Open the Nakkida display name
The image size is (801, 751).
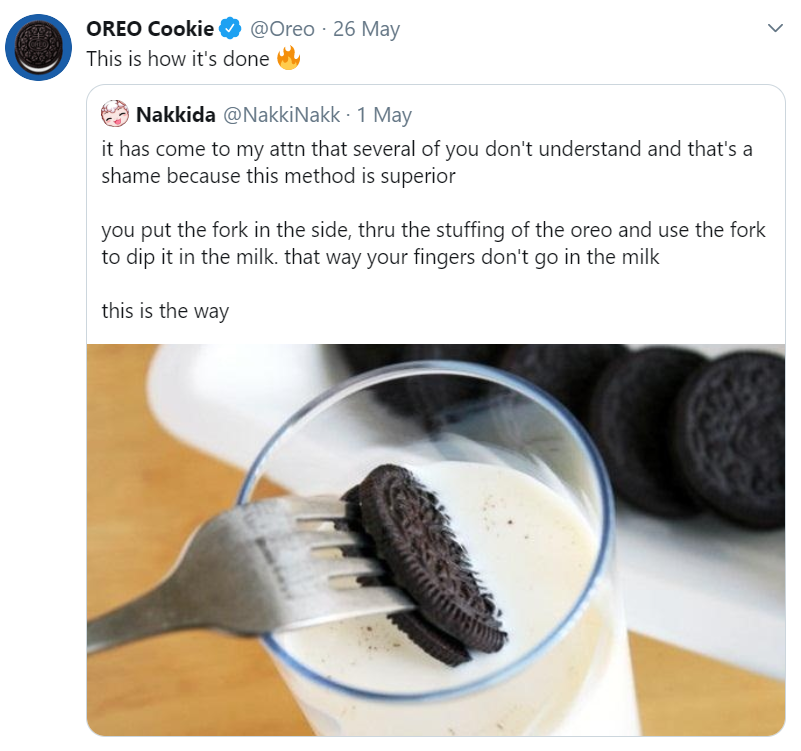[176, 114]
